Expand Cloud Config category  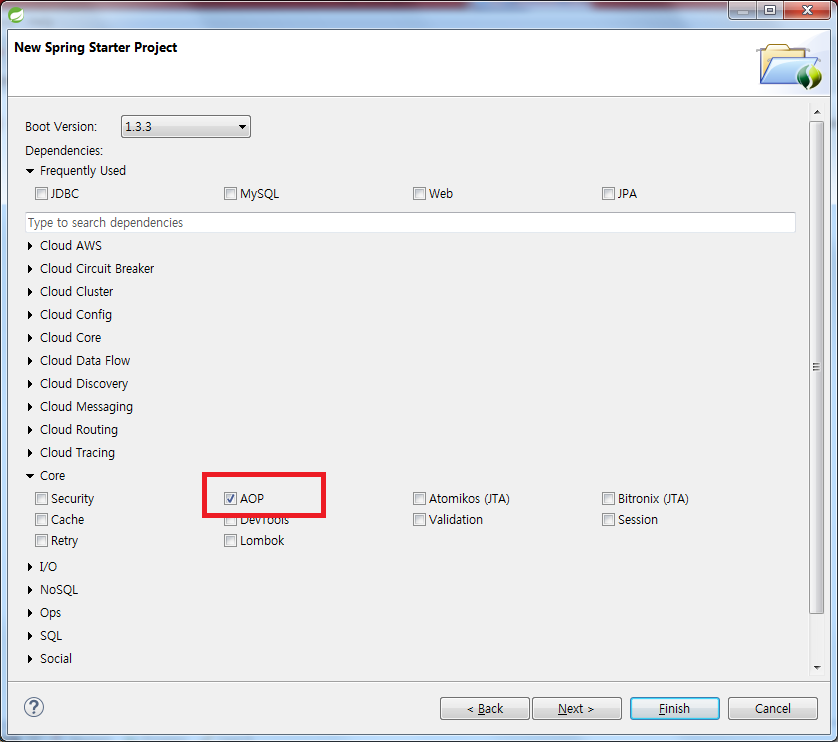30,315
